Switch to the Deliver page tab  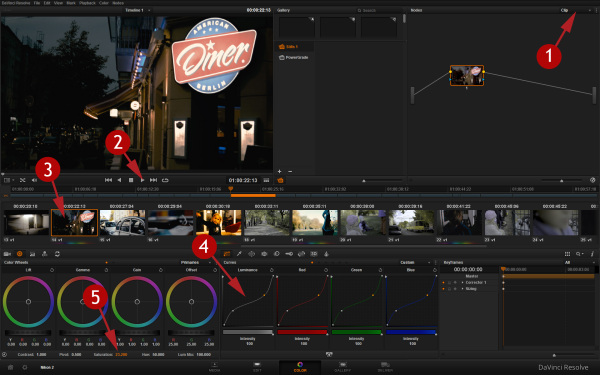(385, 367)
